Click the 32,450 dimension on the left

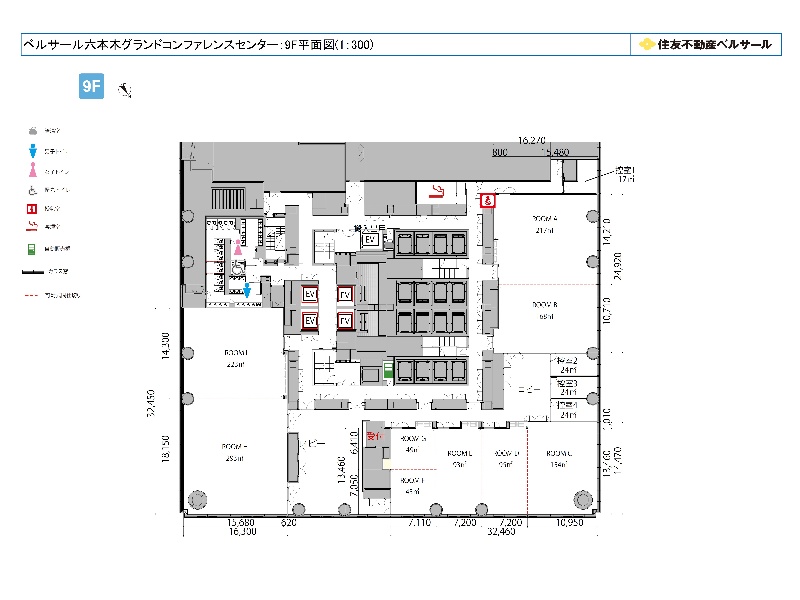pos(152,403)
